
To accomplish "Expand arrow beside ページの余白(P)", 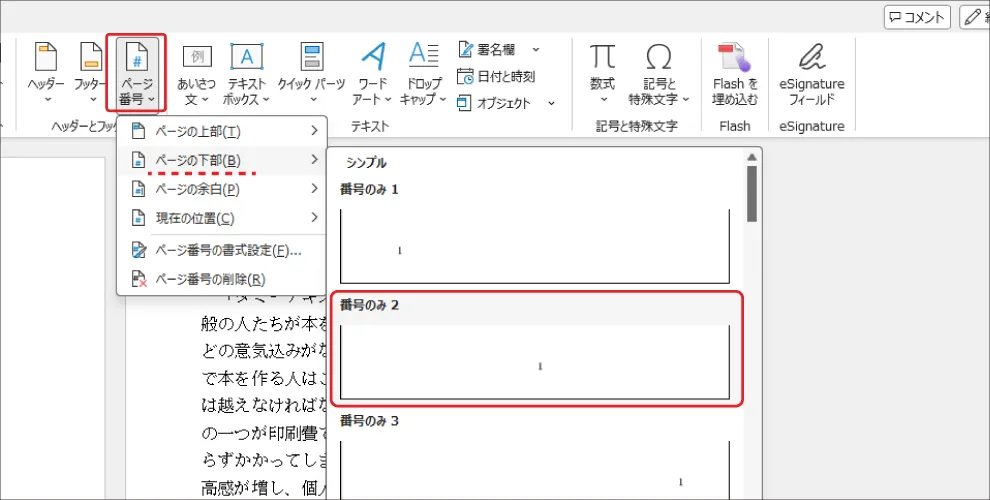I will click(314, 188).
